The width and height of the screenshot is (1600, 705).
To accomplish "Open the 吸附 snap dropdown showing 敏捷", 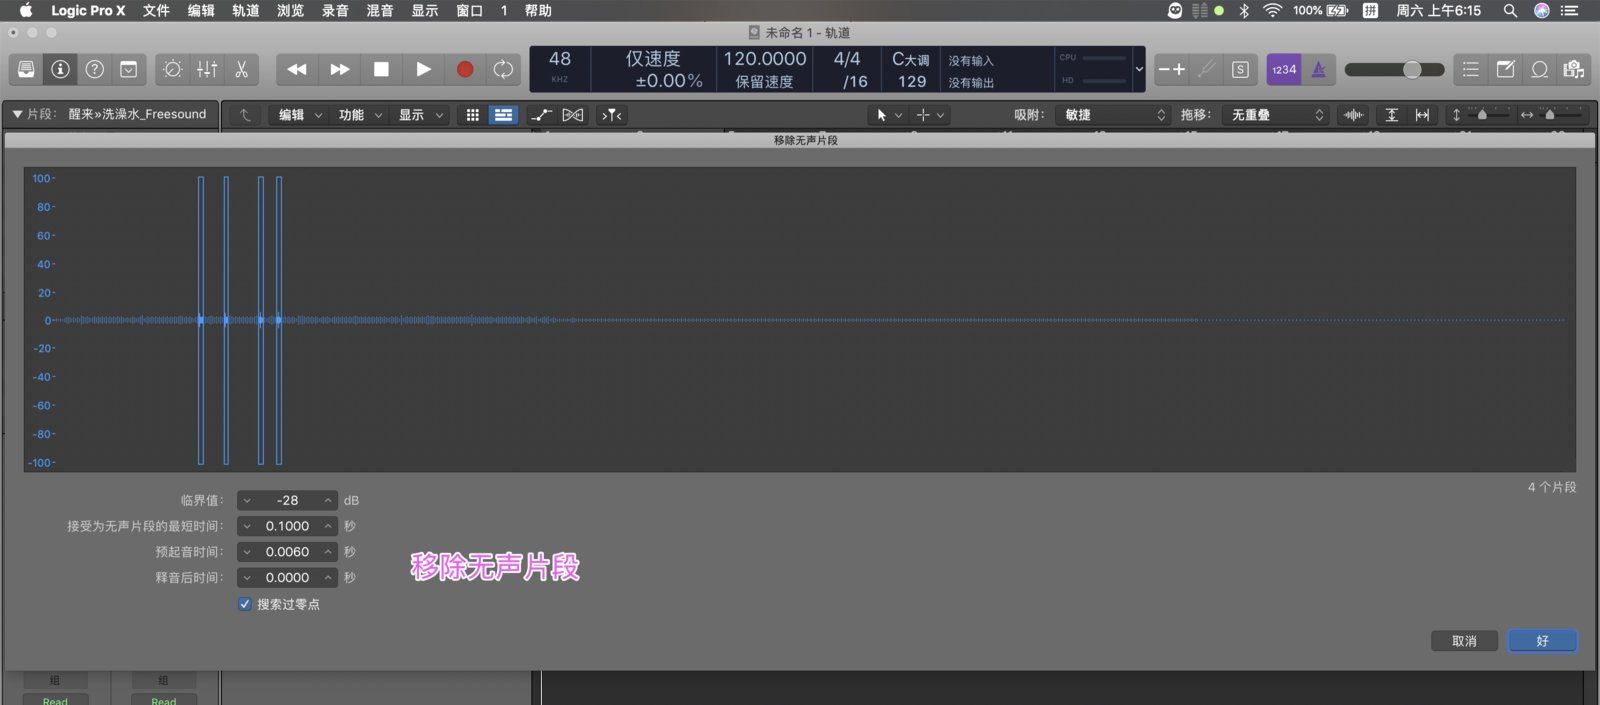I will coord(1113,115).
